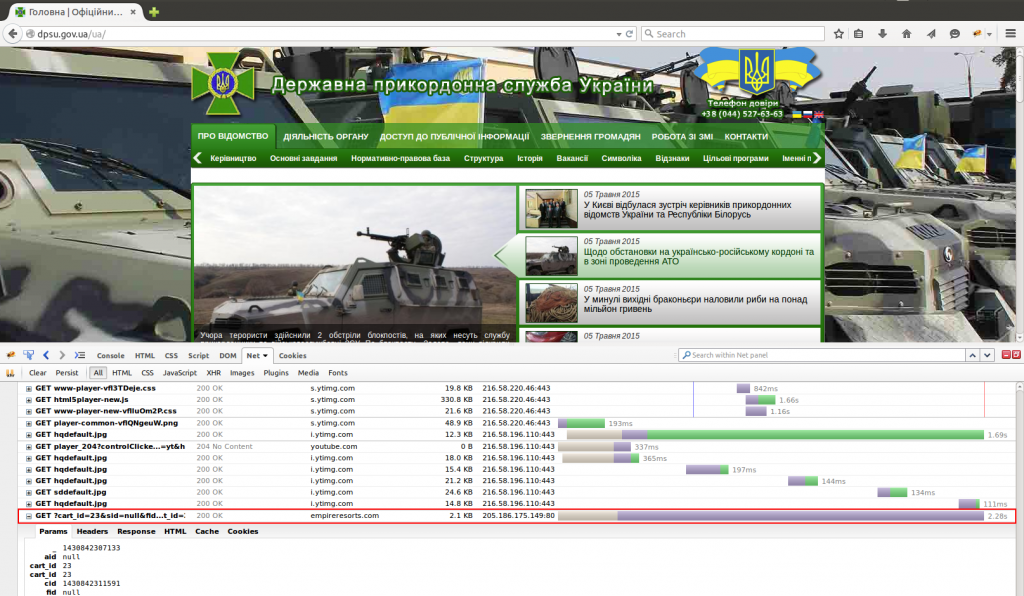Click the Firebug inspect element icon
Image resolution: width=1024 pixels, height=596 pixels.
[28, 355]
